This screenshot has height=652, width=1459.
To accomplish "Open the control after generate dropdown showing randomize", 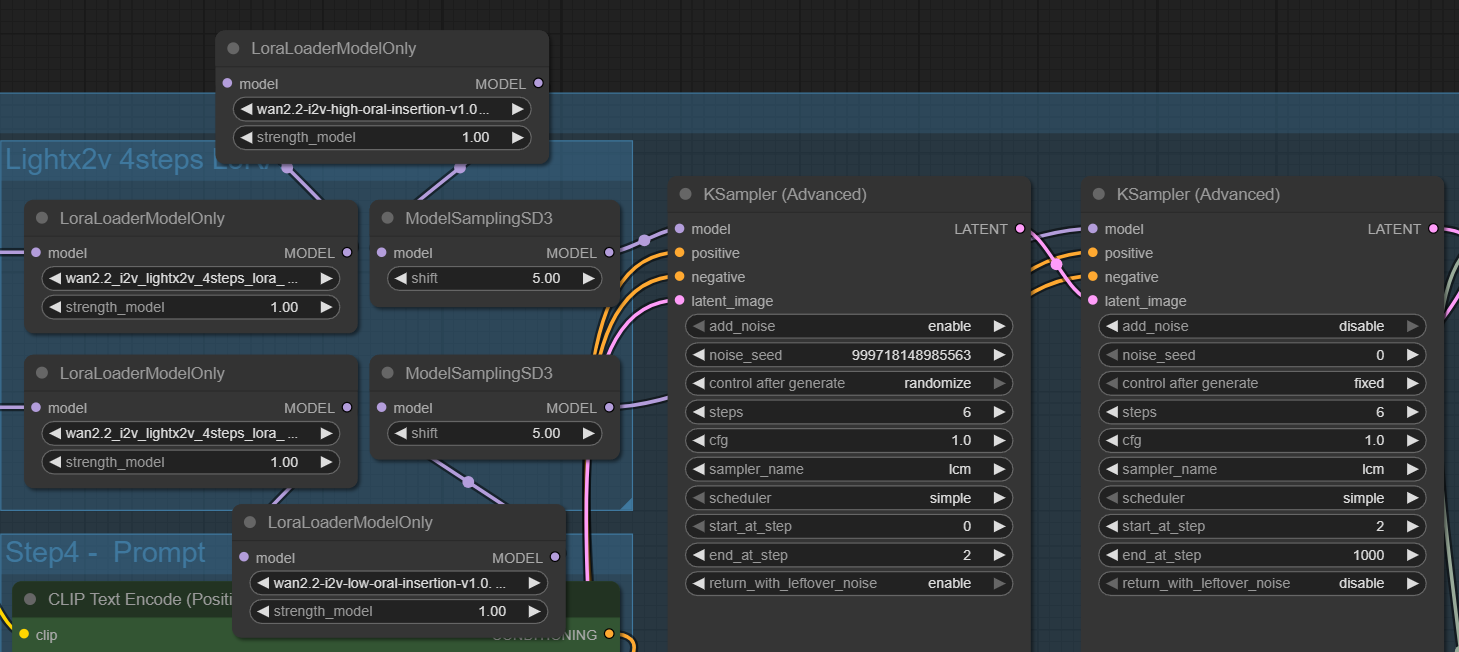I will pyautogui.click(x=849, y=383).
